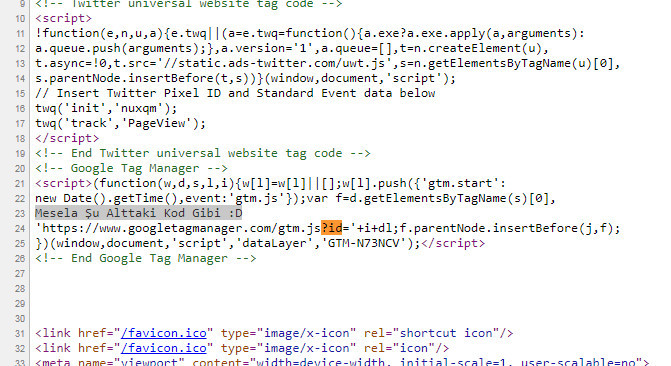The image size is (671, 366).
Task: Click line number 30 in the gutter
Action: coord(20,318)
